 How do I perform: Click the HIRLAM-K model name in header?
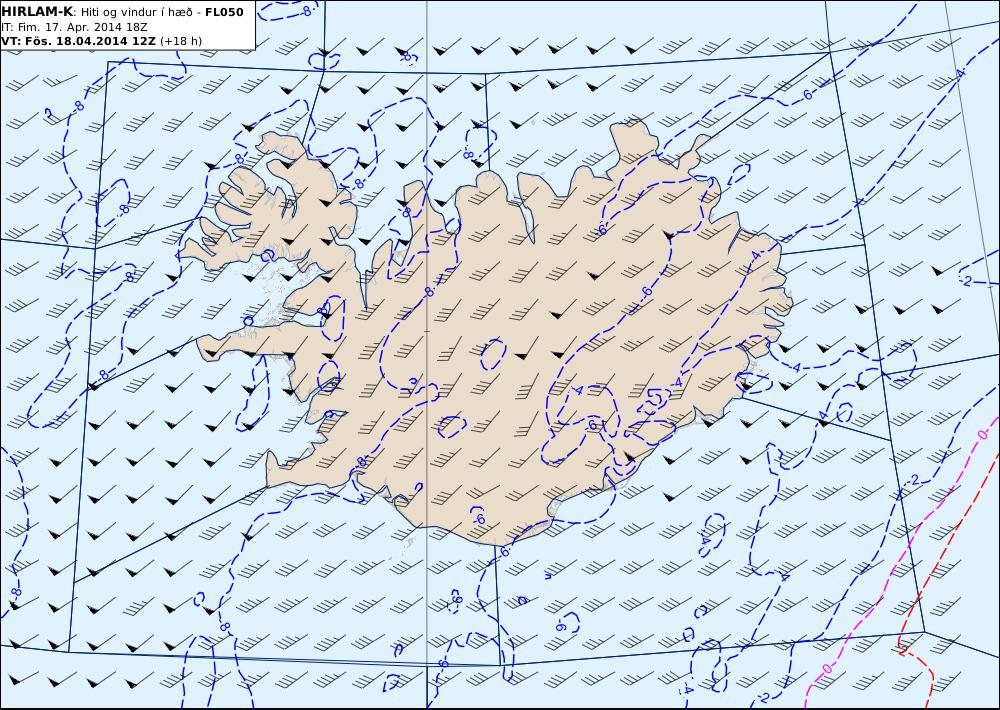(38, 12)
